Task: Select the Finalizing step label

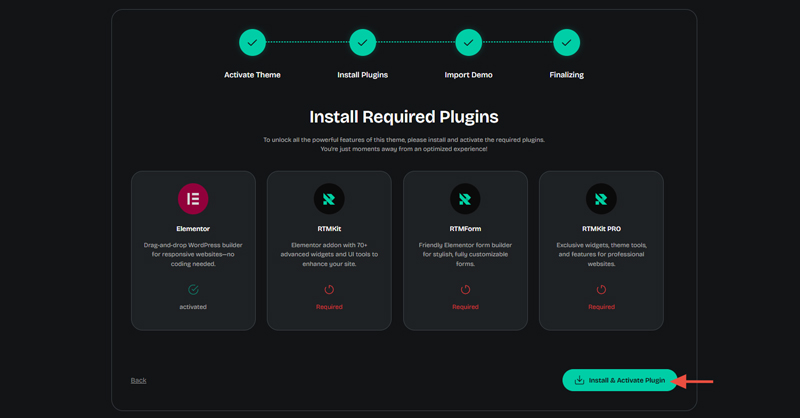Action: click(x=566, y=75)
